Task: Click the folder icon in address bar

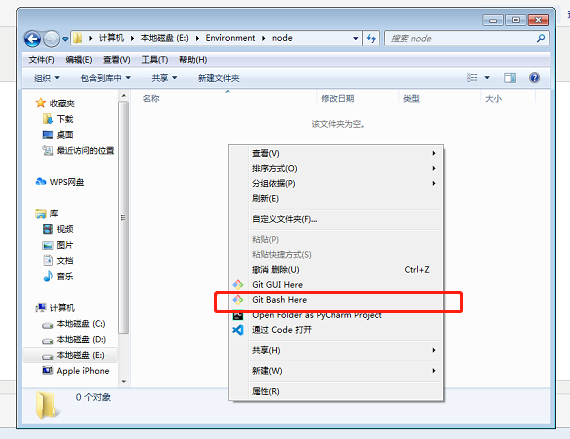Action: pyautogui.click(x=77, y=38)
